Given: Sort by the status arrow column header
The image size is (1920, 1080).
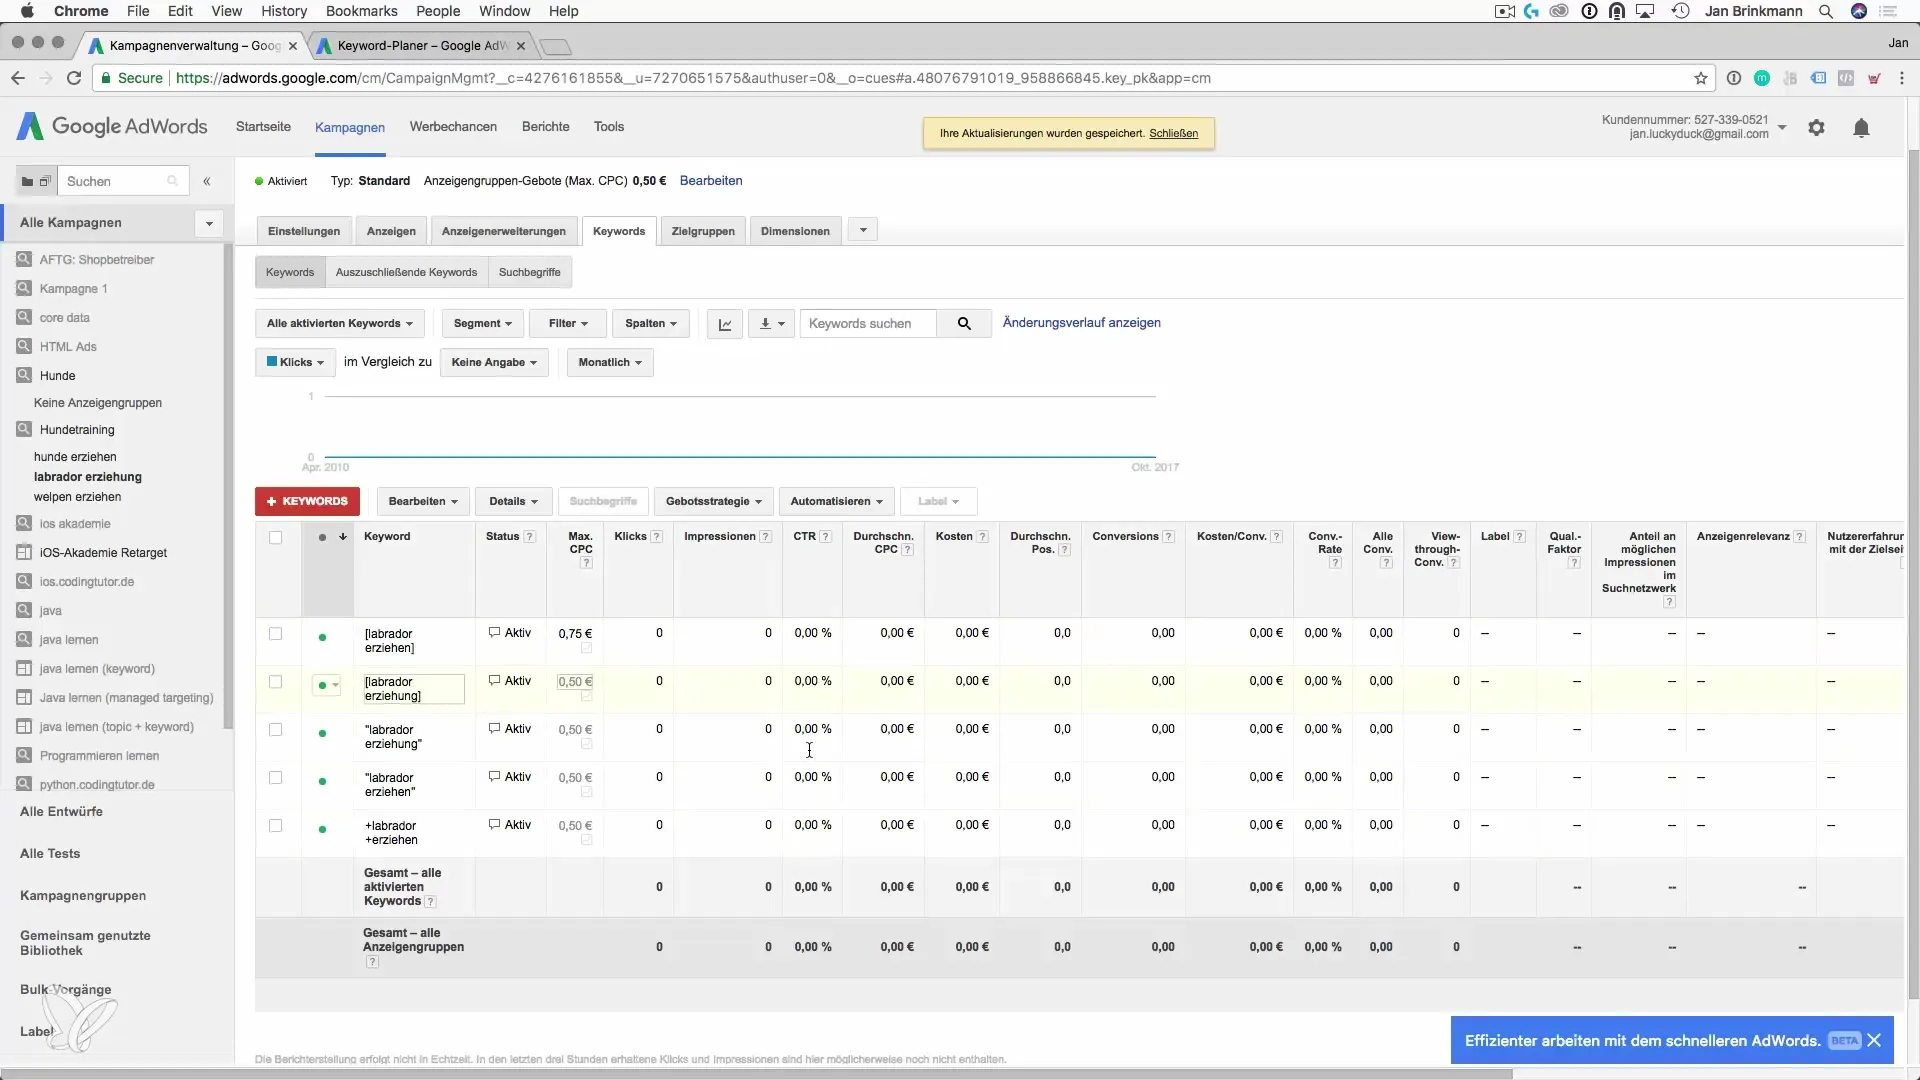Looking at the screenshot, I should pos(343,537).
